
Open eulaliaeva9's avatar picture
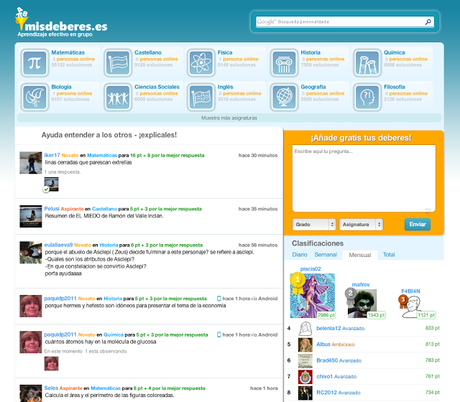click(31, 252)
